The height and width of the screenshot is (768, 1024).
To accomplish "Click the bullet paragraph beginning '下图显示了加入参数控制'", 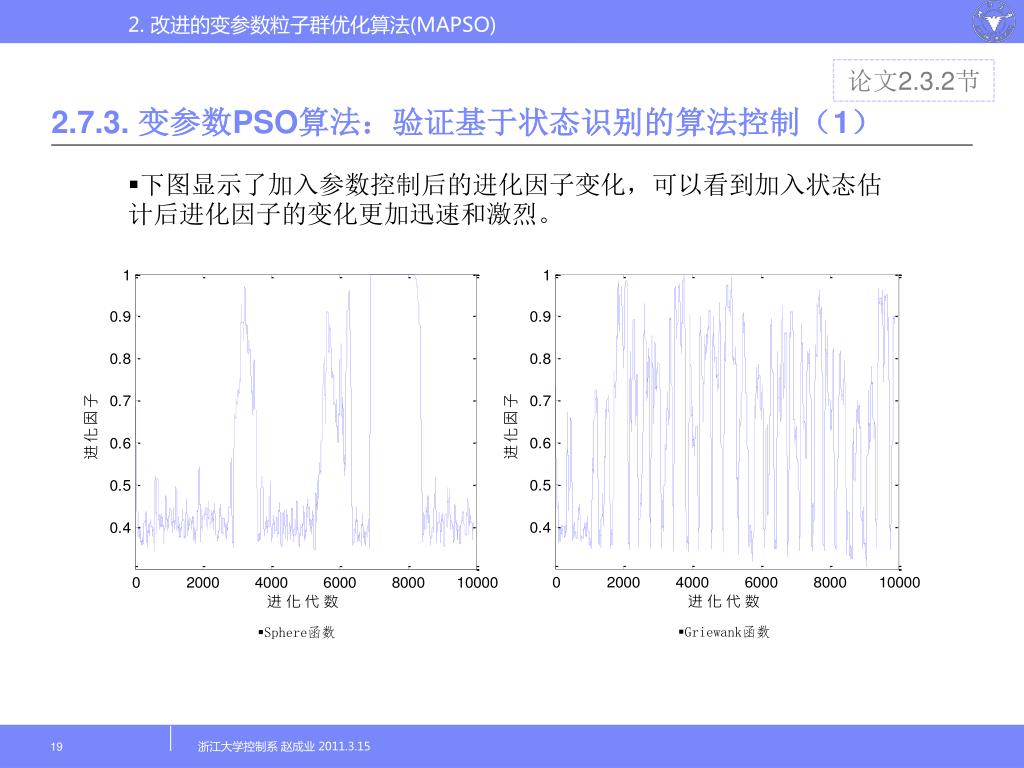I will [x=505, y=199].
